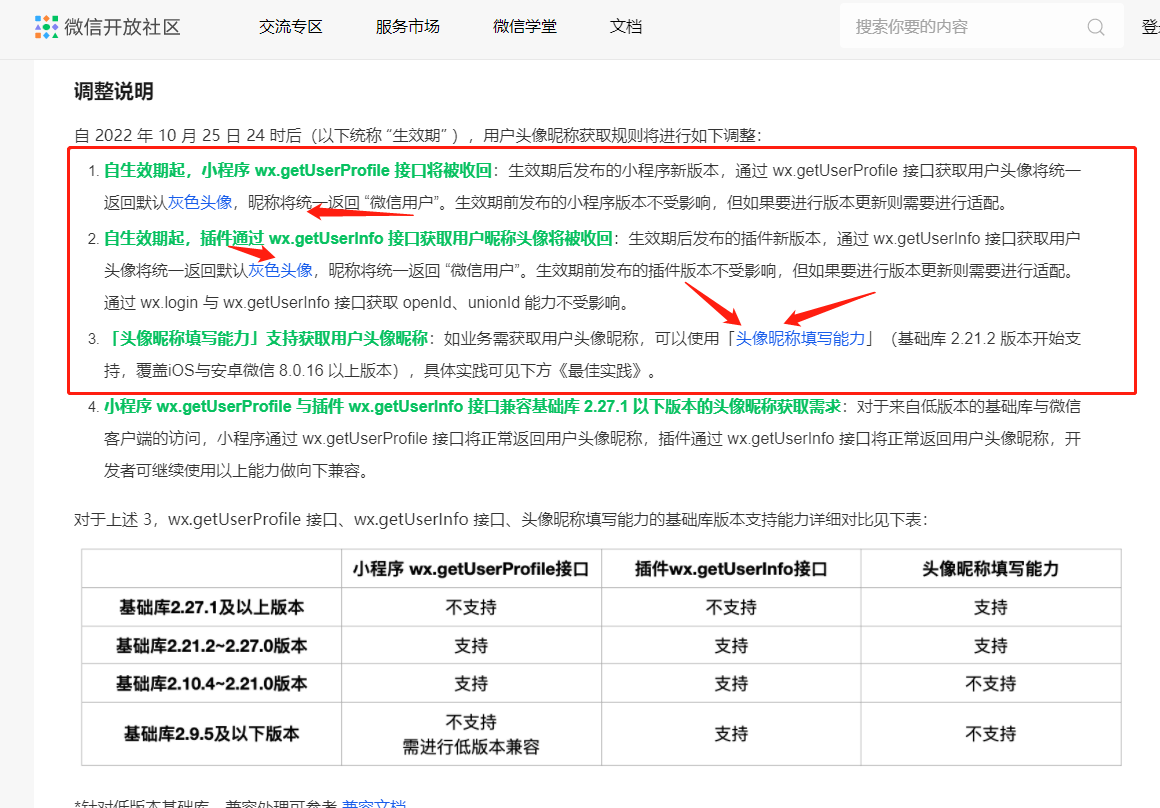Open the 交流专区 nav item

(x=291, y=27)
